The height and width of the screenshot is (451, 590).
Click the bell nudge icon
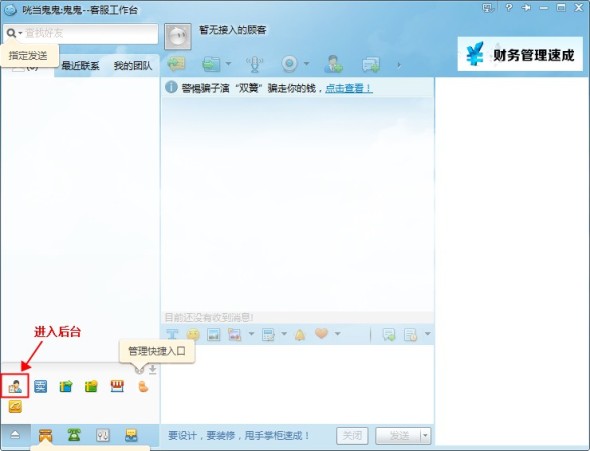(300, 334)
